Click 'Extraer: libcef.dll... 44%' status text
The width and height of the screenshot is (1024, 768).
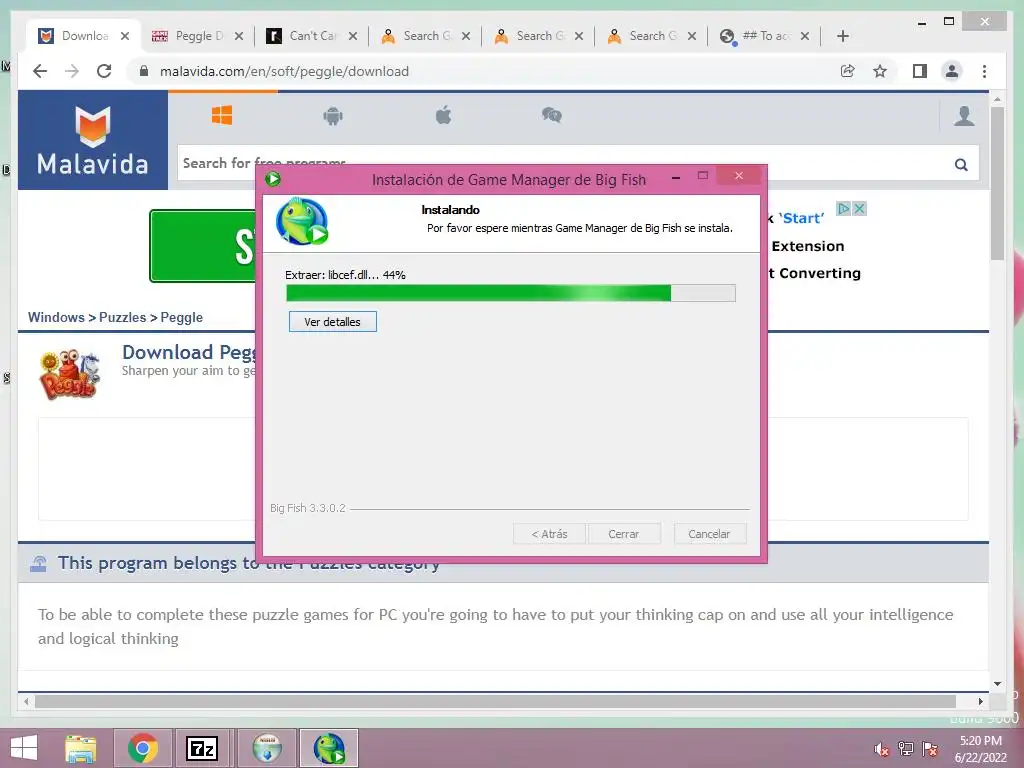point(345,275)
